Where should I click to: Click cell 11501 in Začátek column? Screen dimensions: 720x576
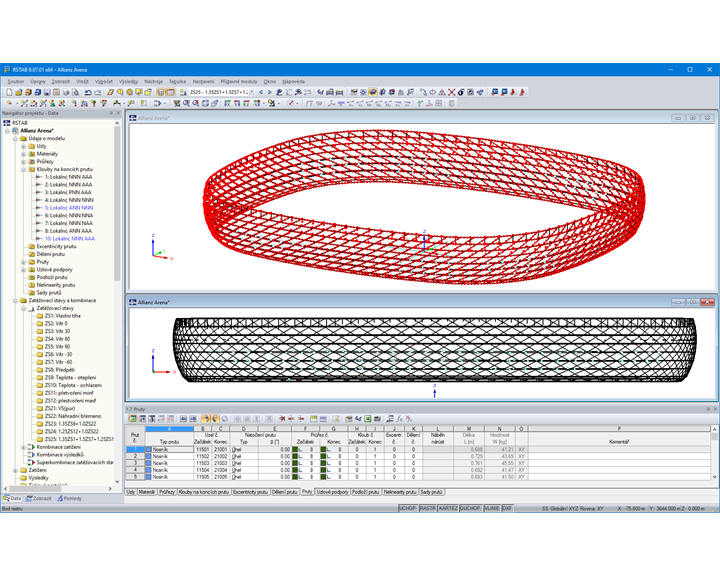[x=202, y=450]
